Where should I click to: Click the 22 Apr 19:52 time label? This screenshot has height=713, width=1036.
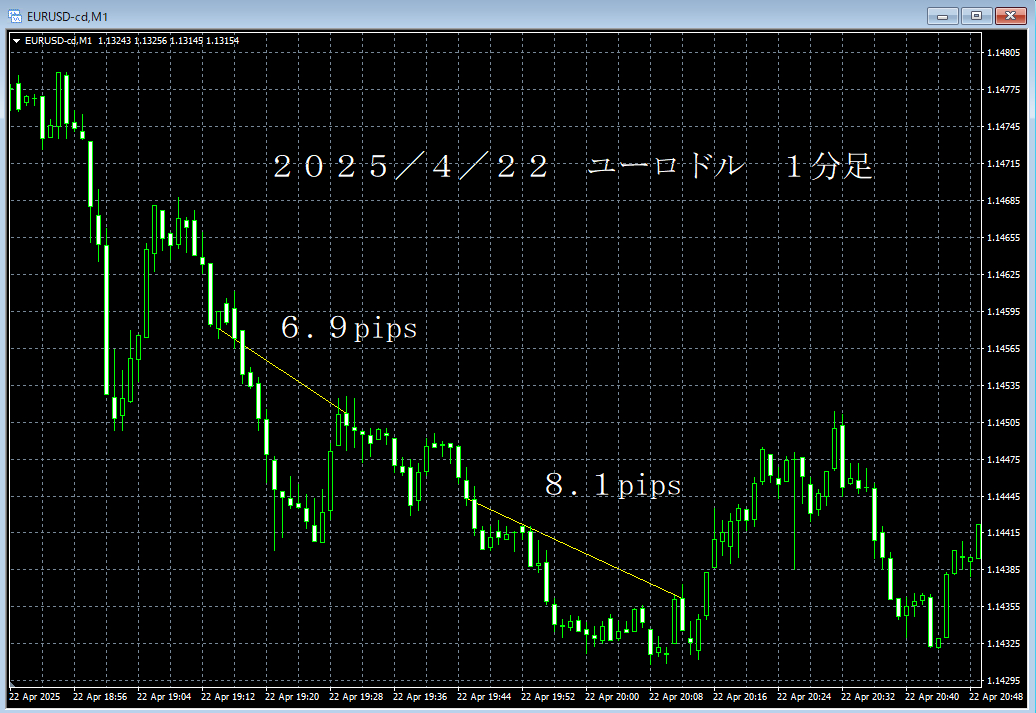point(548,697)
